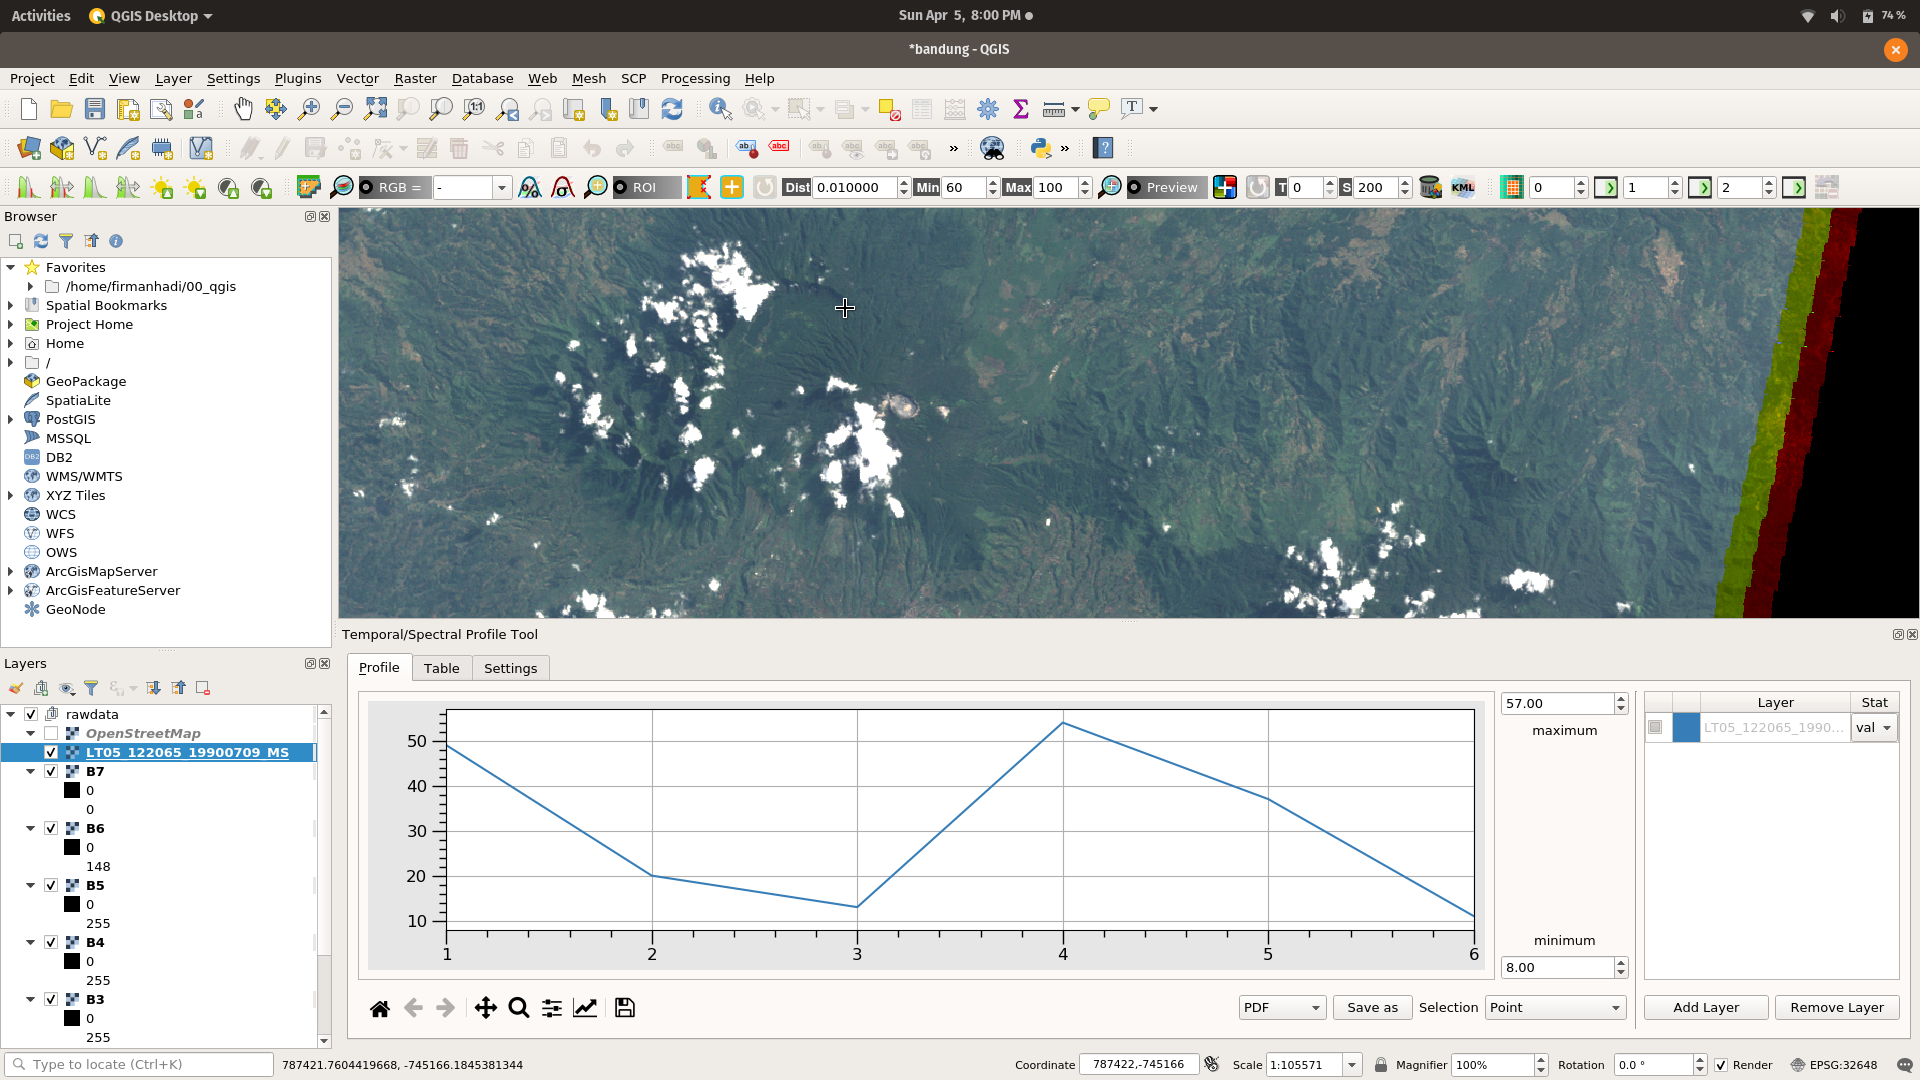Screen dimensions: 1920x1080
Task: Click the Stat value column in layer table
Action: [x=1873, y=727]
